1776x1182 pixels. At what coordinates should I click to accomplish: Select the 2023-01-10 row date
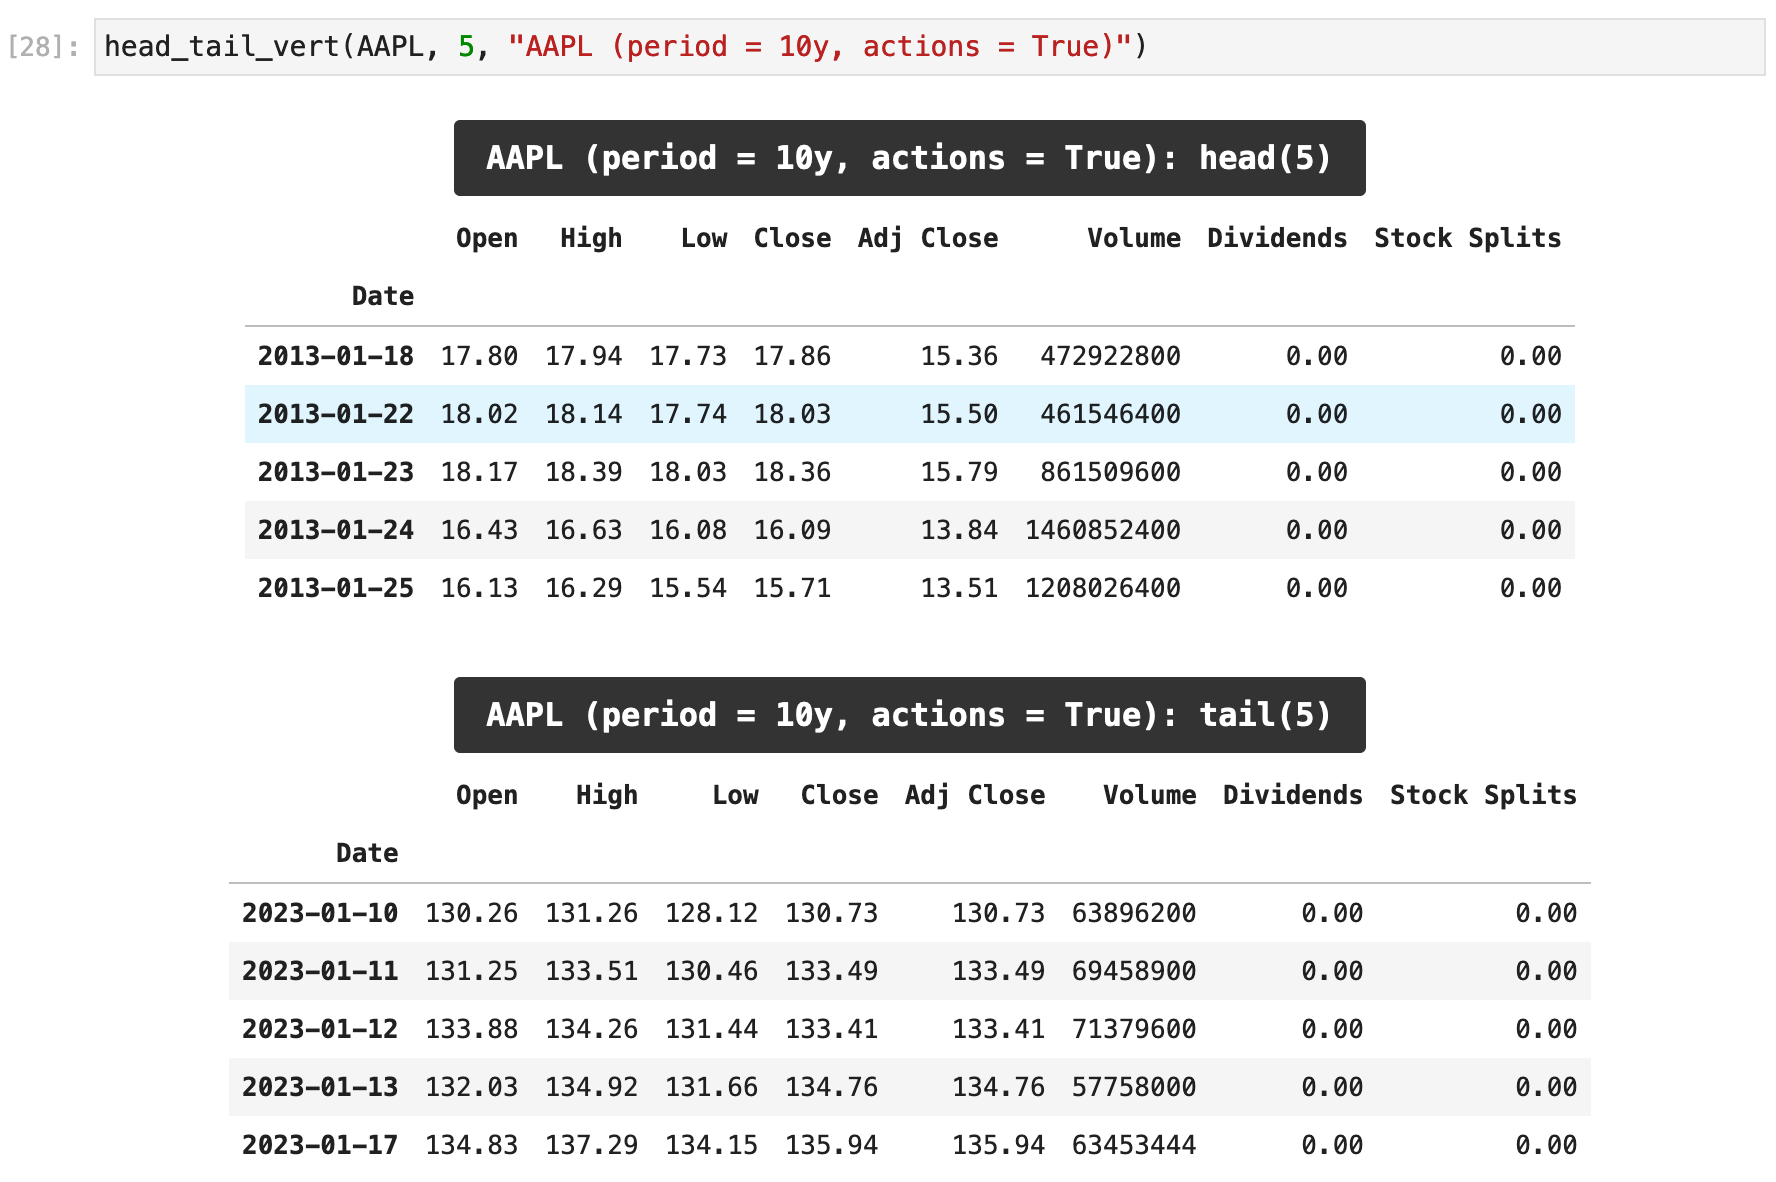320,913
